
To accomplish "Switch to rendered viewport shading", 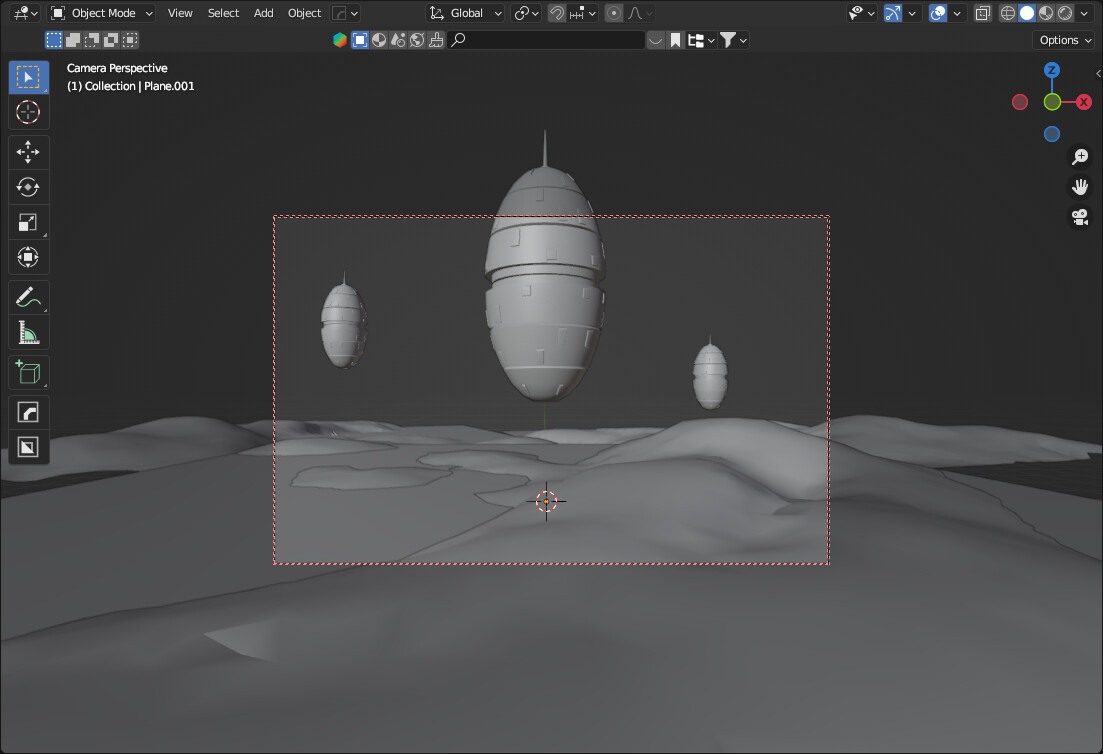I will 1065,13.
